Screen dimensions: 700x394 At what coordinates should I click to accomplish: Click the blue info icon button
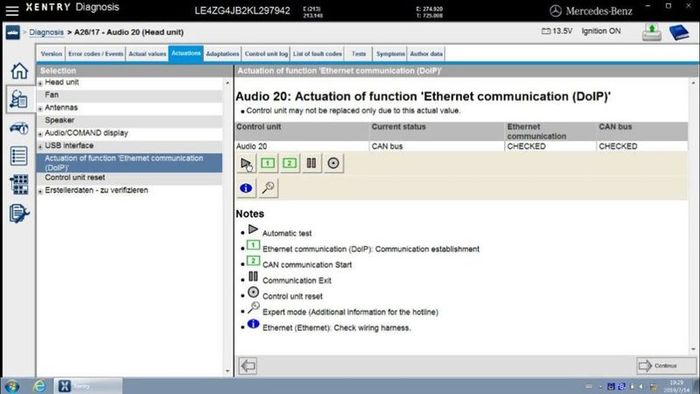coord(246,188)
